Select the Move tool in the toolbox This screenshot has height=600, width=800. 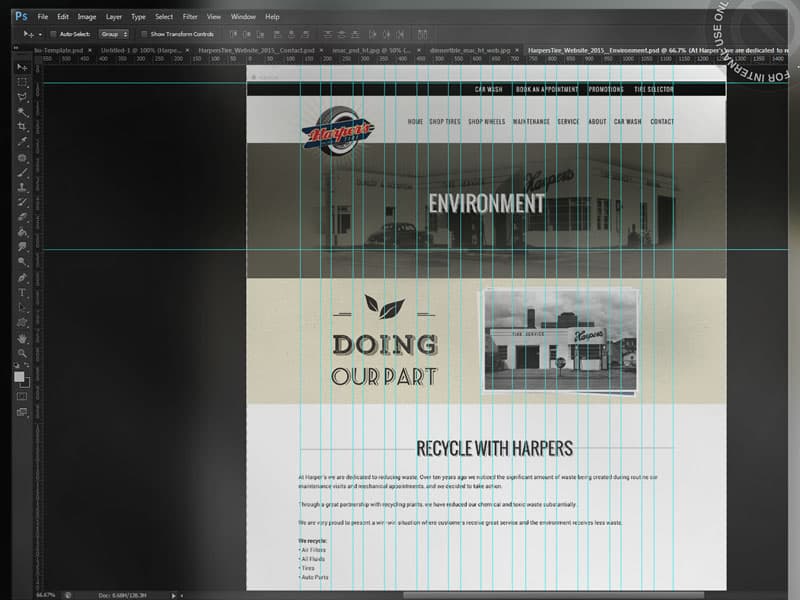(x=22, y=67)
